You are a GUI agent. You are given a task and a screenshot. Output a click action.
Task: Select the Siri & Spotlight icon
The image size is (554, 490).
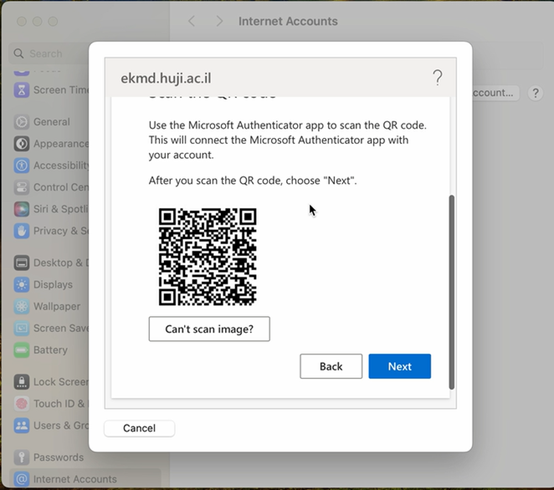[22, 209]
